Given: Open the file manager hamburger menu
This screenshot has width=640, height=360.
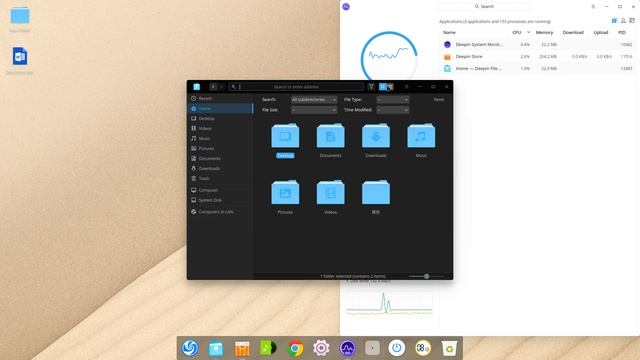Looking at the screenshot, I should (x=406, y=87).
